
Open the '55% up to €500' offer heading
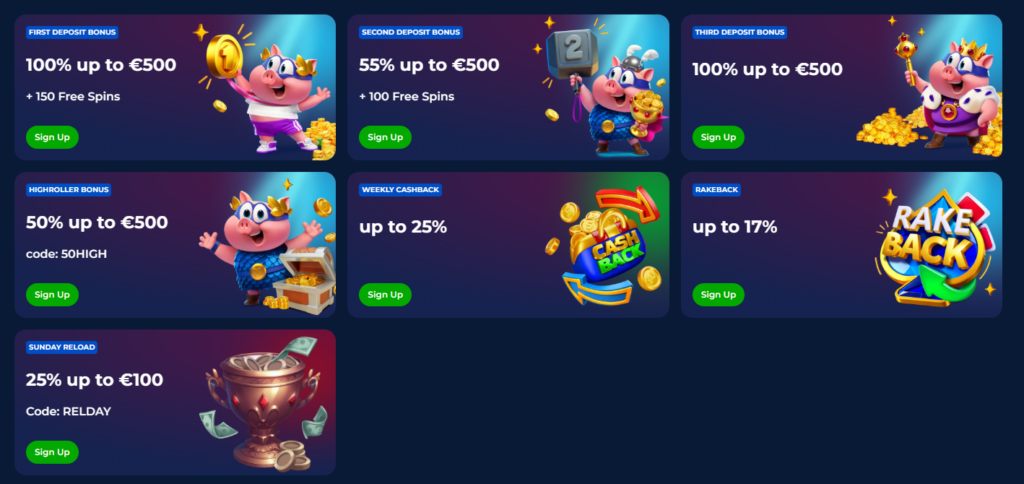(429, 65)
